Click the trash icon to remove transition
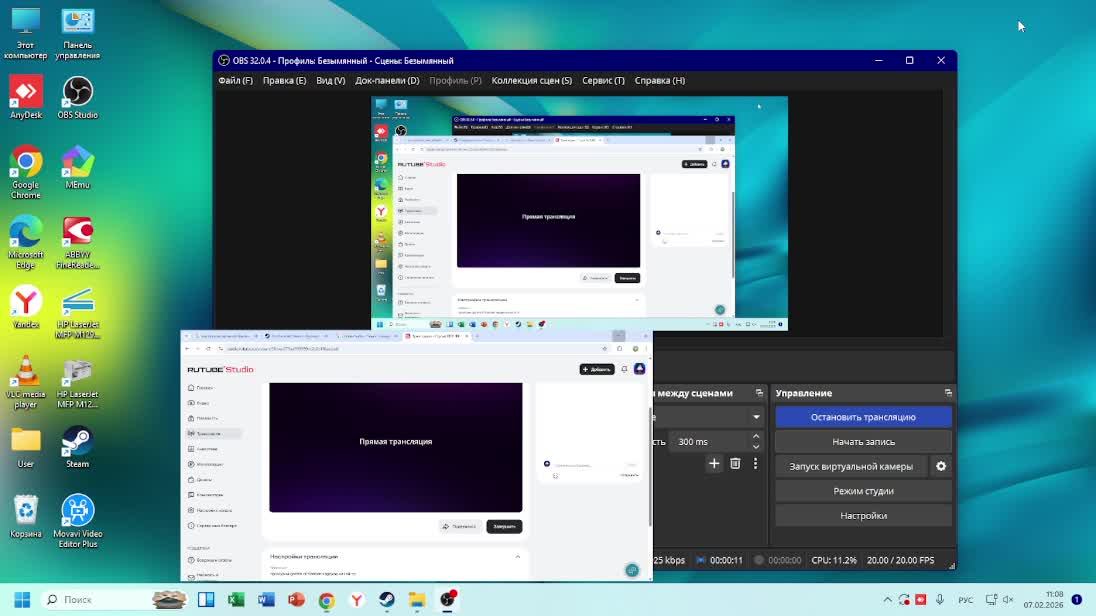This screenshot has width=1096, height=616. tap(735, 464)
